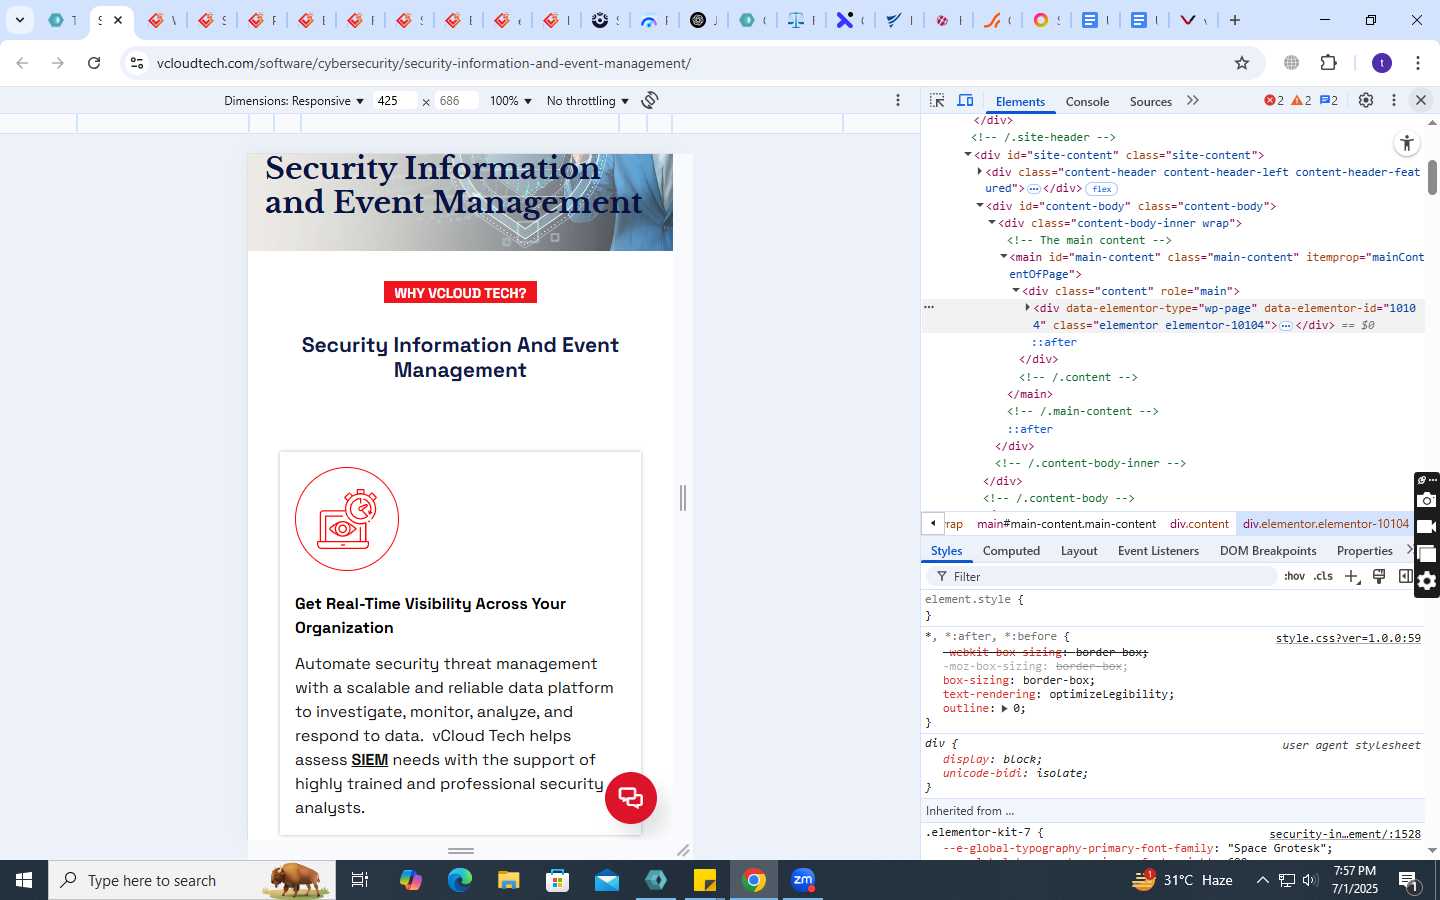Toggle the device toolbar icon in DevTools
The height and width of the screenshot is (900, 1440).
966,101
